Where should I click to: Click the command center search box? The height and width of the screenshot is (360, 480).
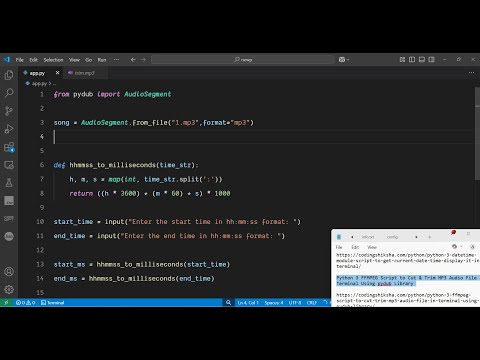(242, 60)
